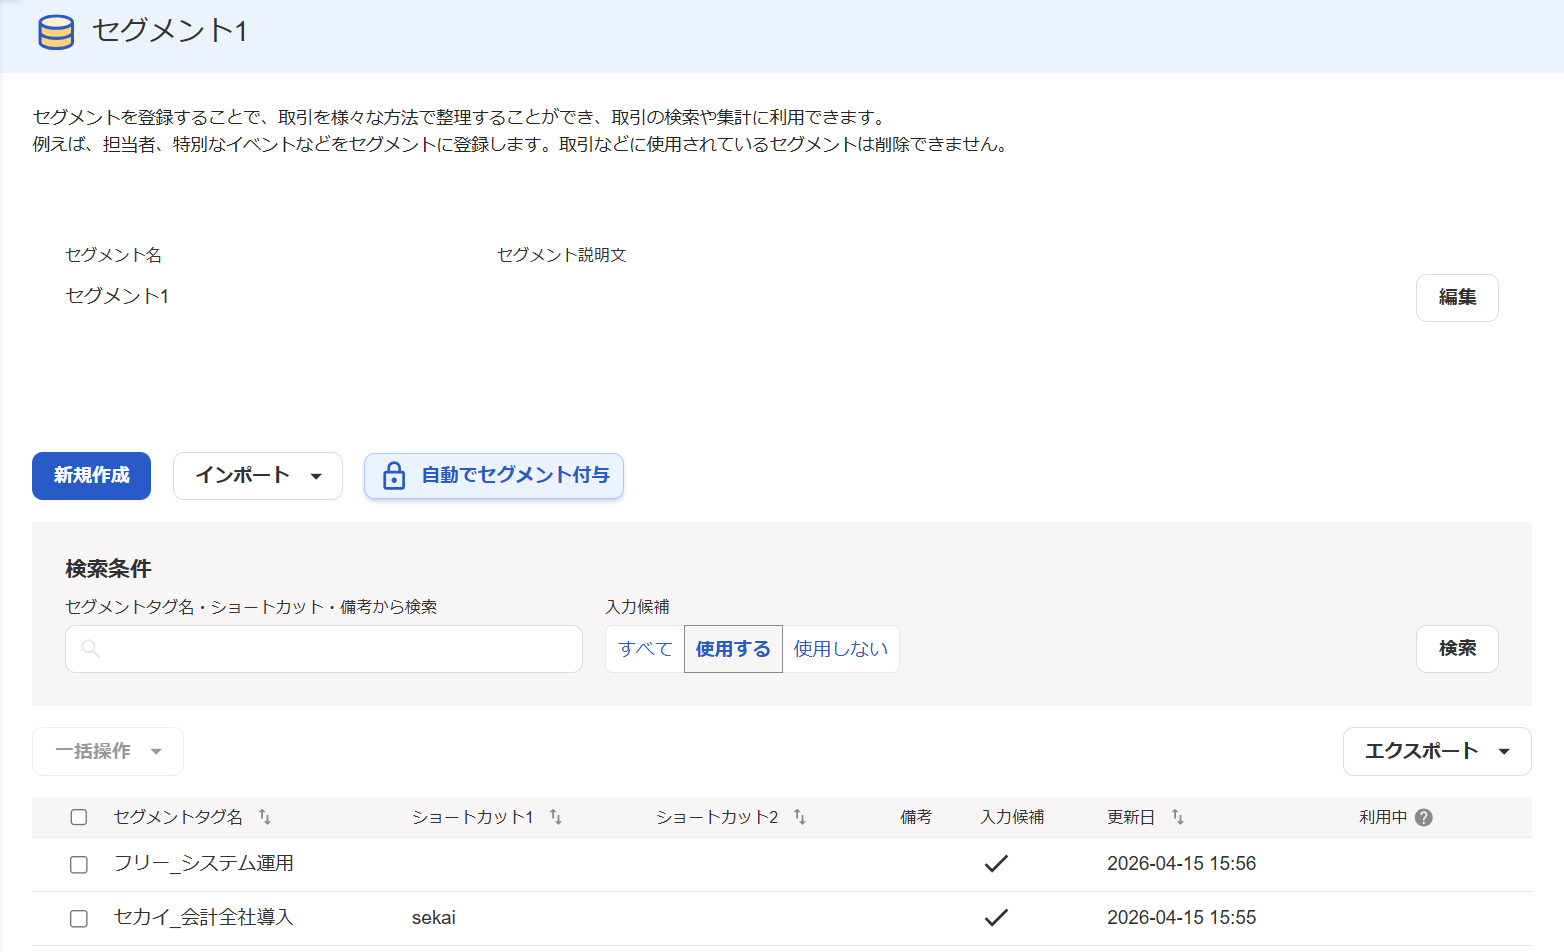Open the エクスポート dropdown
The height and width of the screenshot is (952, 1564).
tap(1437, 751)
